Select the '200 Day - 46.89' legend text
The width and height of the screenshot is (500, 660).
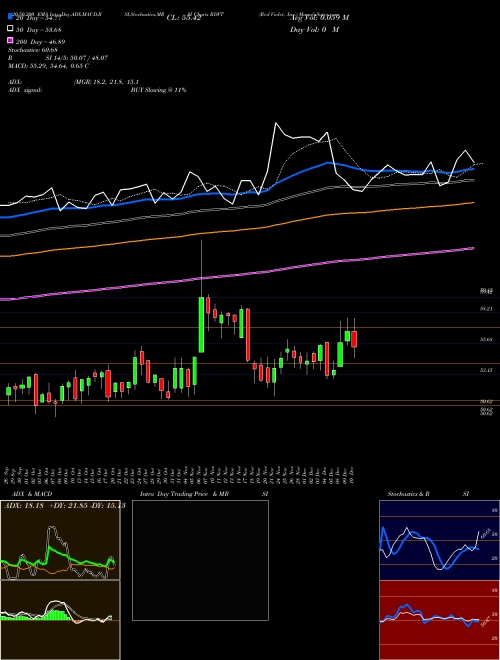[x=40, y=42]
